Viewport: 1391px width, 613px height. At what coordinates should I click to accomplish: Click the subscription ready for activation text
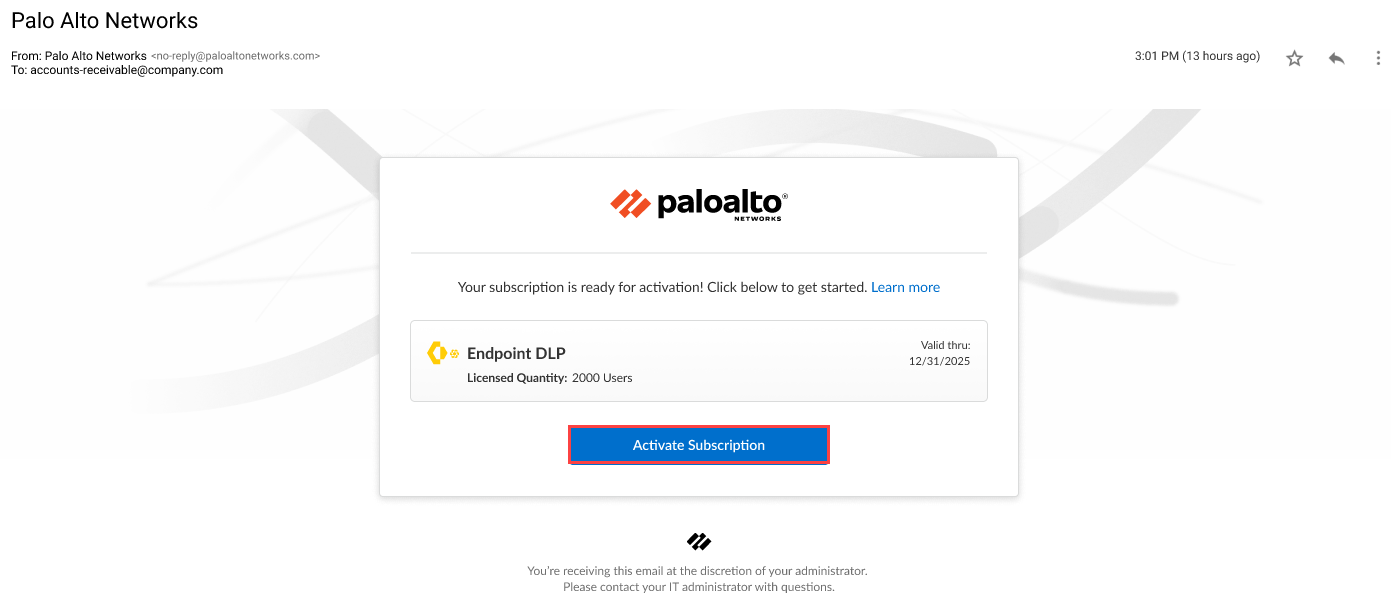tap(662, 287)
